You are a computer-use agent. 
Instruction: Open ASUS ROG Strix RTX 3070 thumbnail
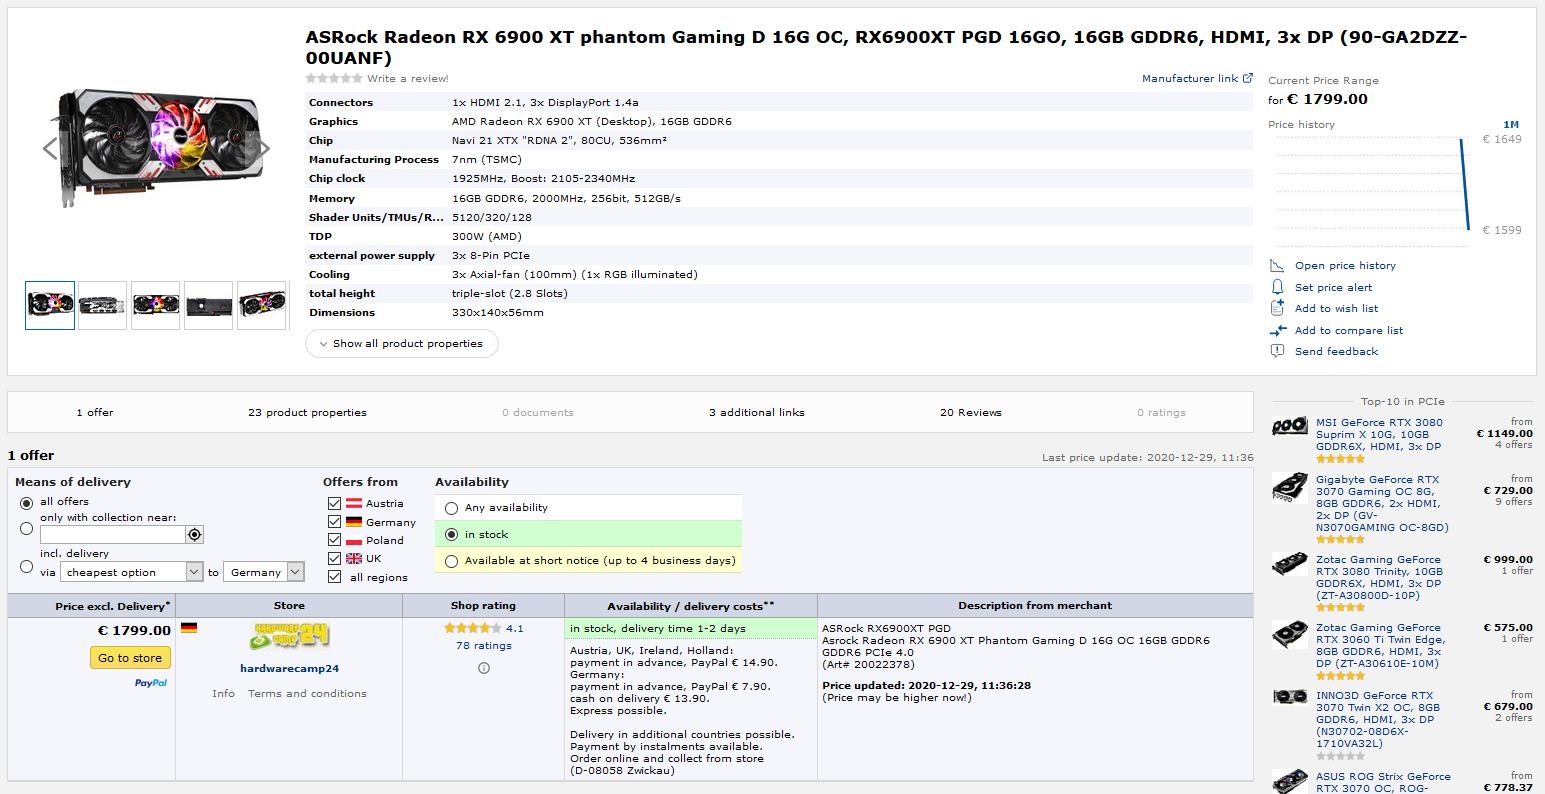click(1290, 780)
